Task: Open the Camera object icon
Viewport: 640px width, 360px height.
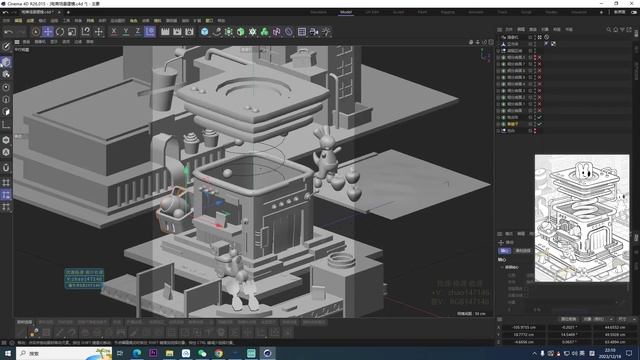Action: pos(314,32)
